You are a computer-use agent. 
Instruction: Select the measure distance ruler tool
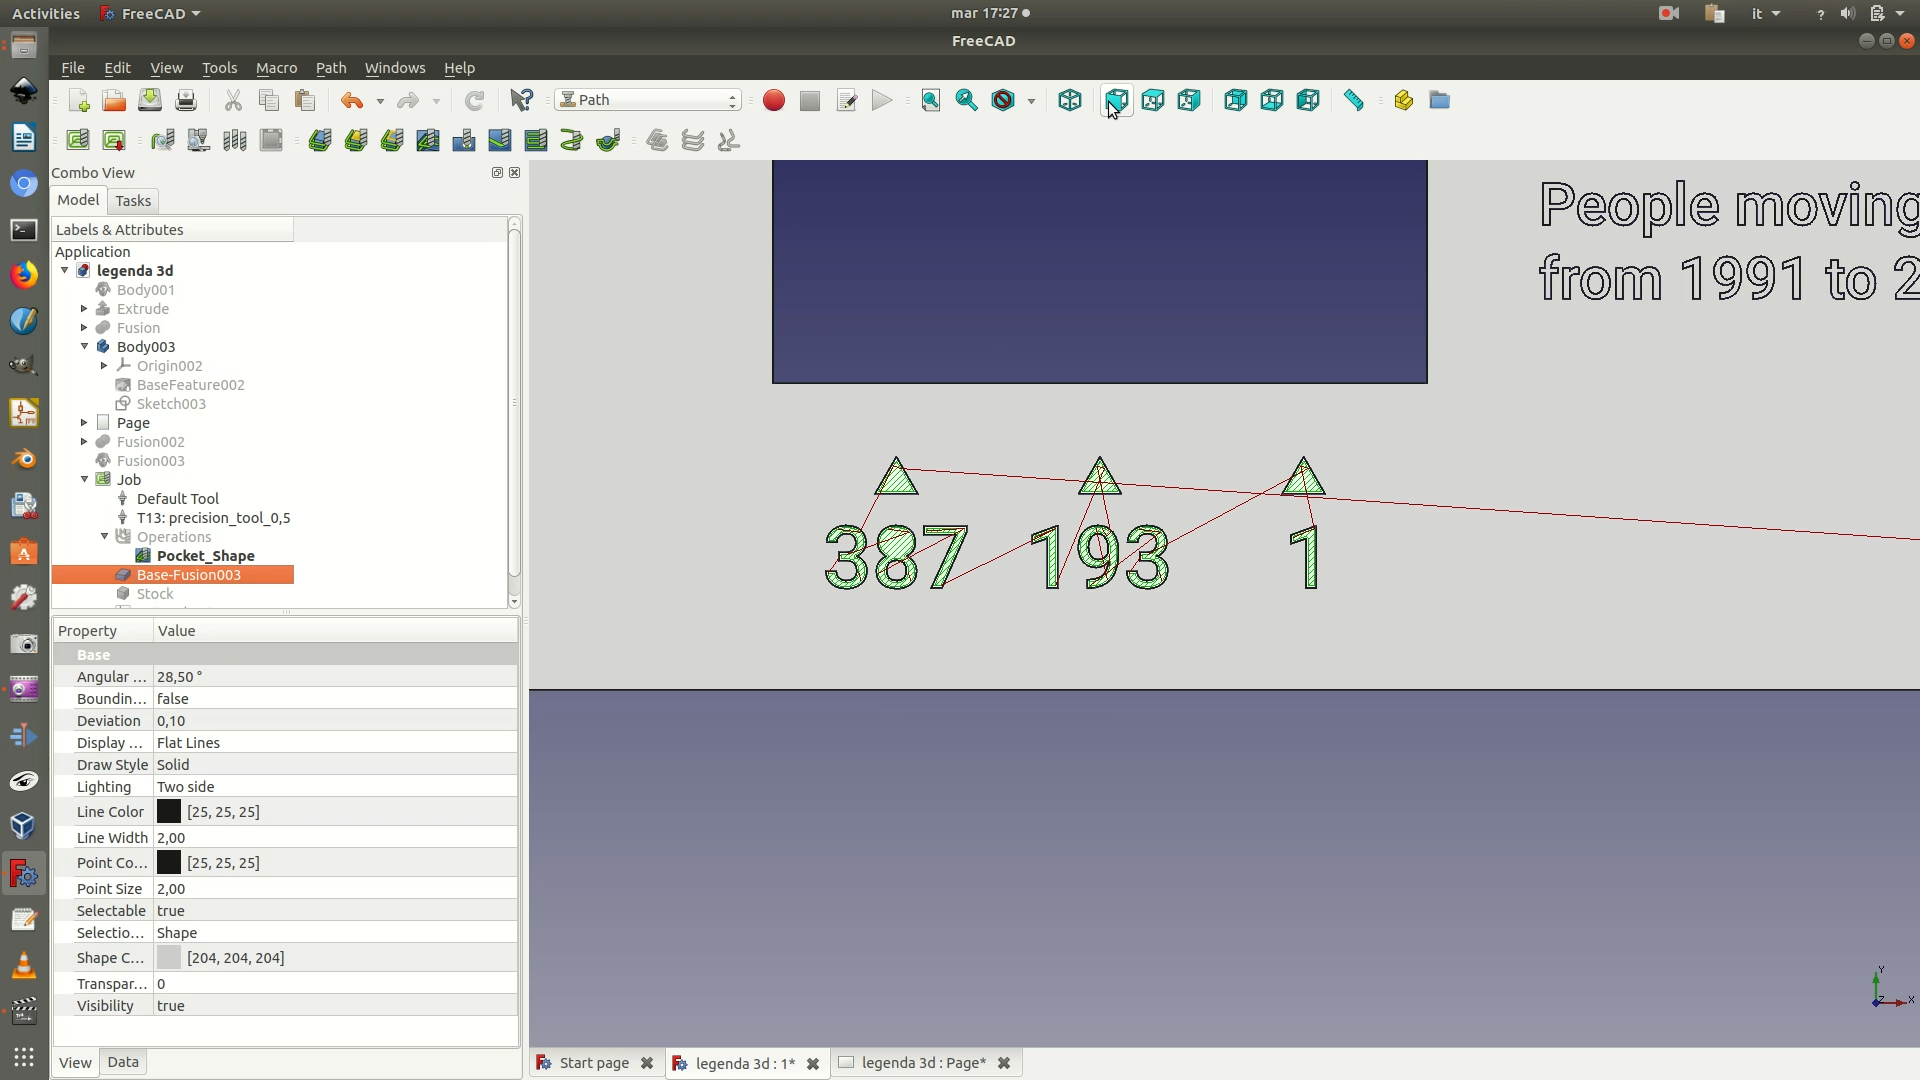(1354, 100)
